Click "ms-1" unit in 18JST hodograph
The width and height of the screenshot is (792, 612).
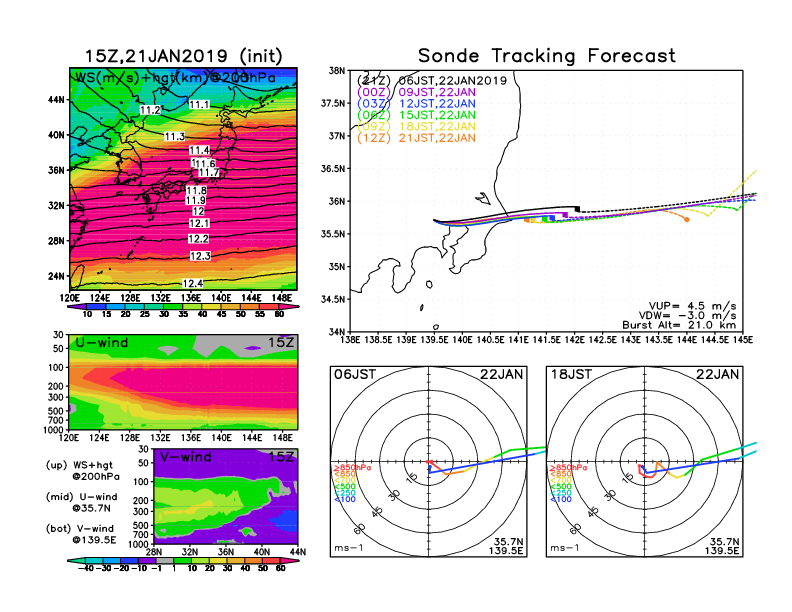coord(565,548)
